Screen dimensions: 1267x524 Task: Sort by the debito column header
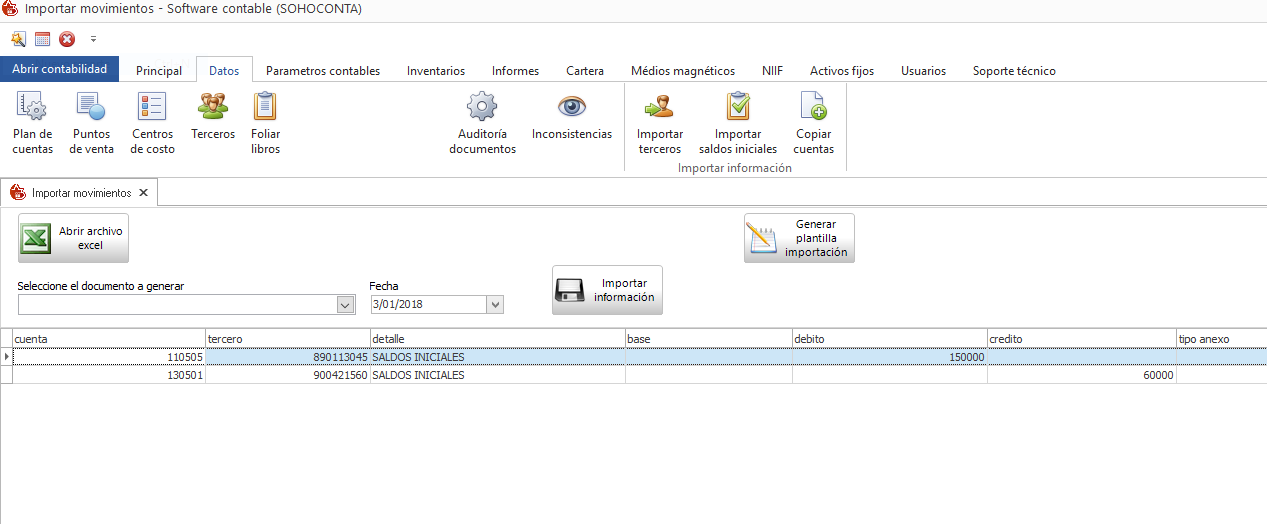[889, 339]
